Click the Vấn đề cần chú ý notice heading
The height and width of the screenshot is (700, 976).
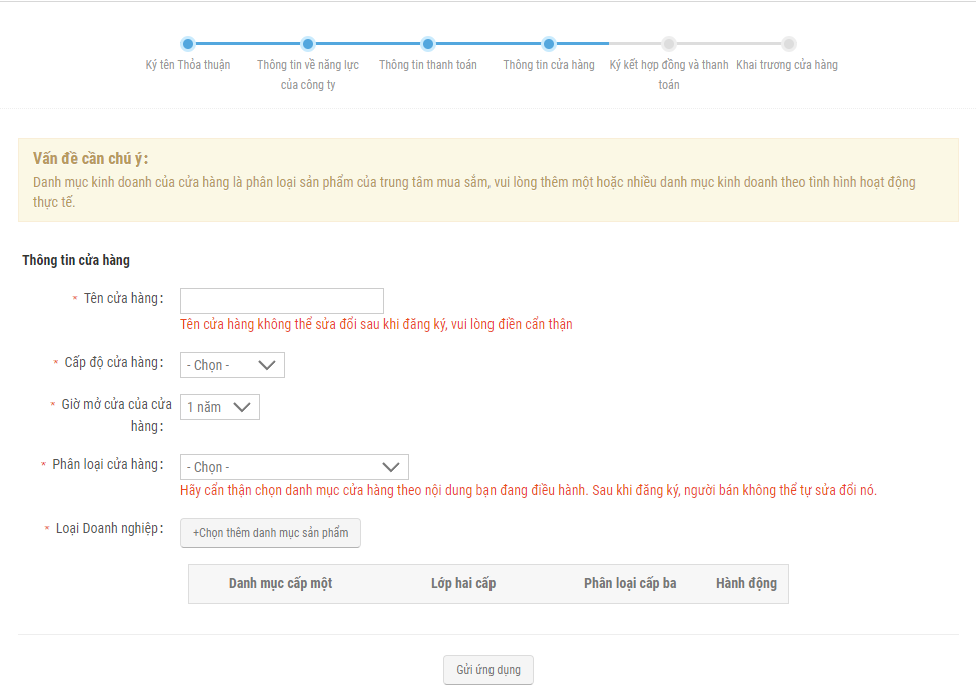(90, 159)
